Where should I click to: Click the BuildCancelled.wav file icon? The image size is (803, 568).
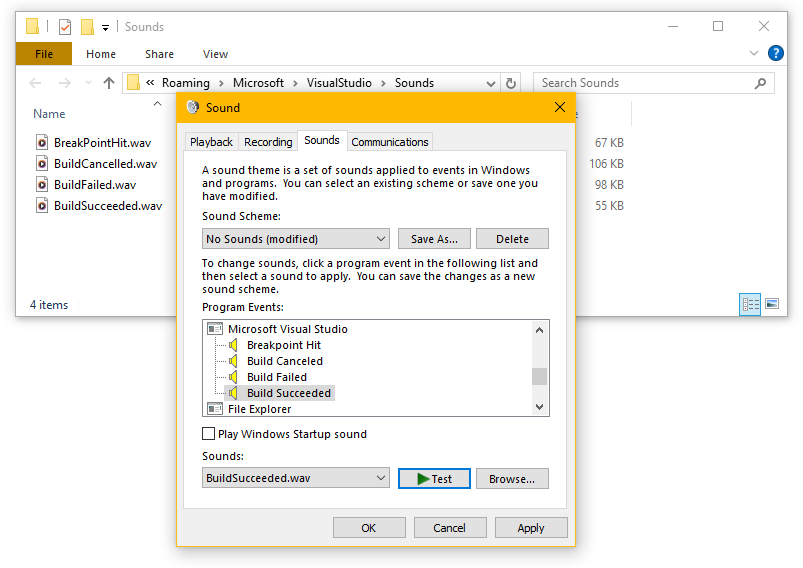coord(42,163)
